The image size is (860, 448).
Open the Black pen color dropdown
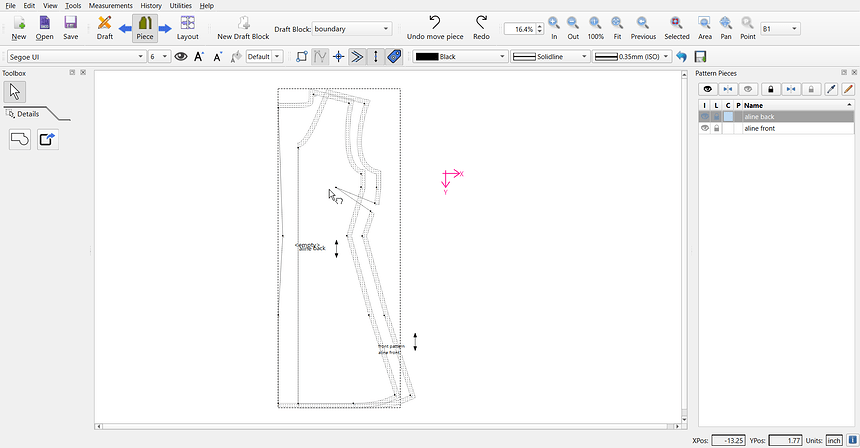[460, 56]
